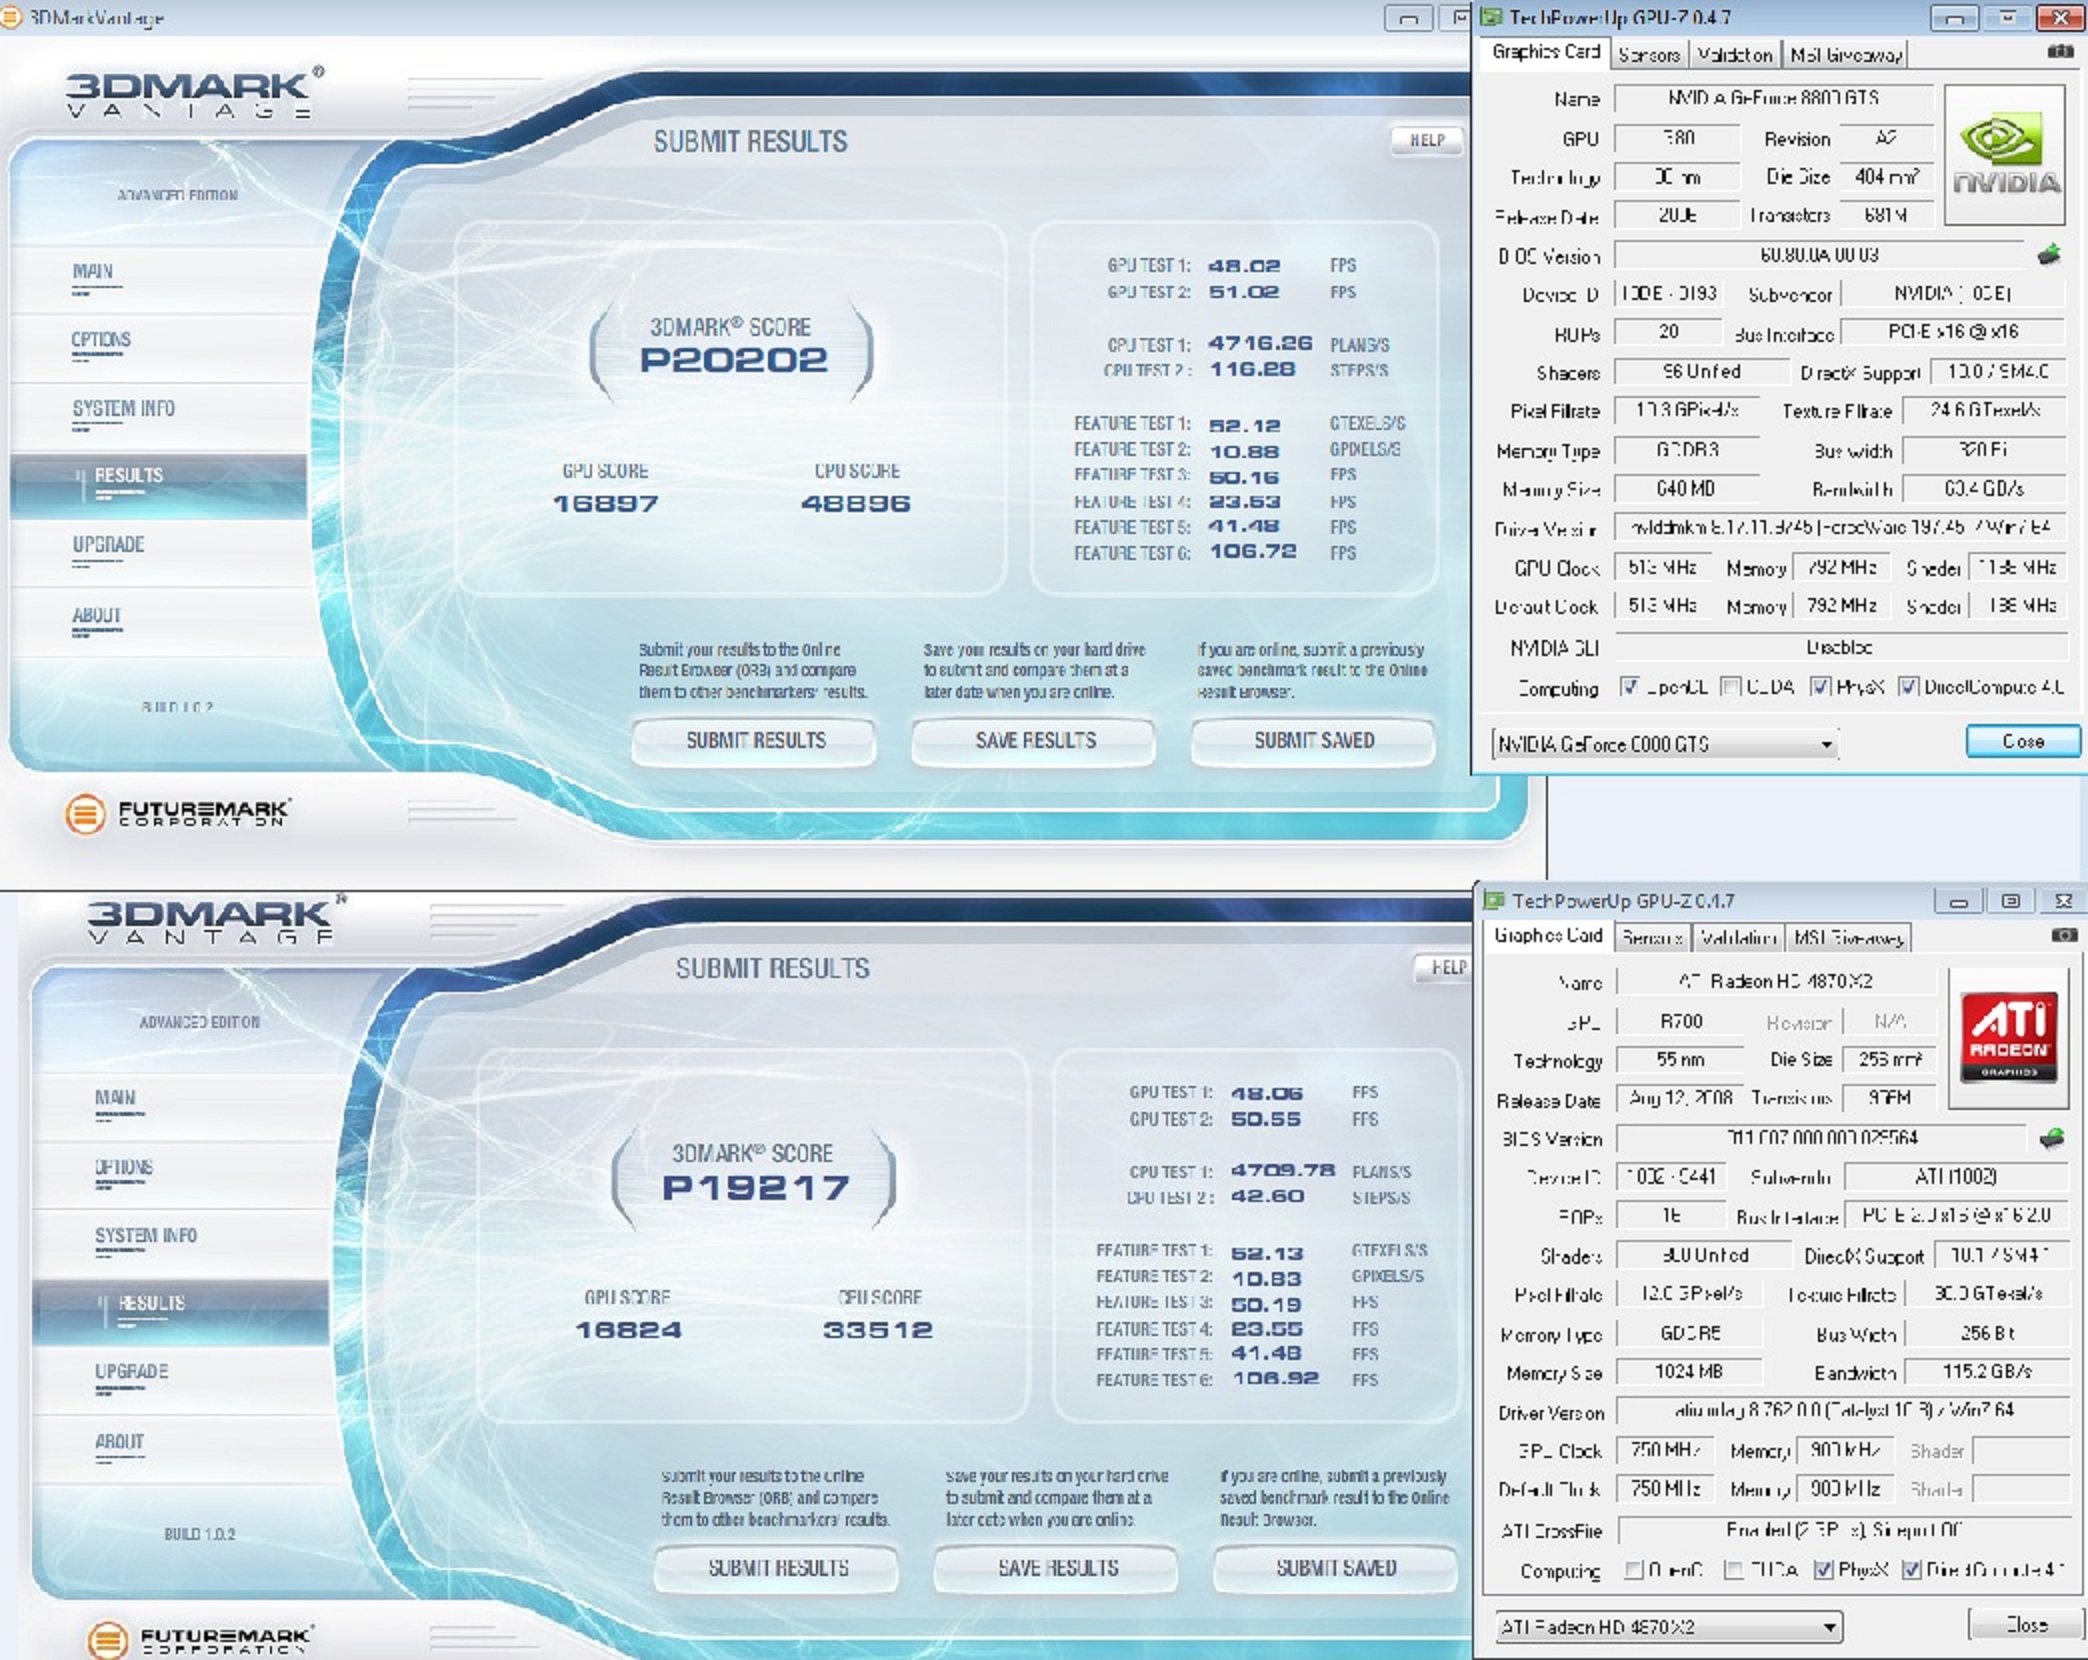Click SUBMIT SAVED button in top 3DMark
The height and width of the screenshot is (1660, 2088).
pos(1314,741)
